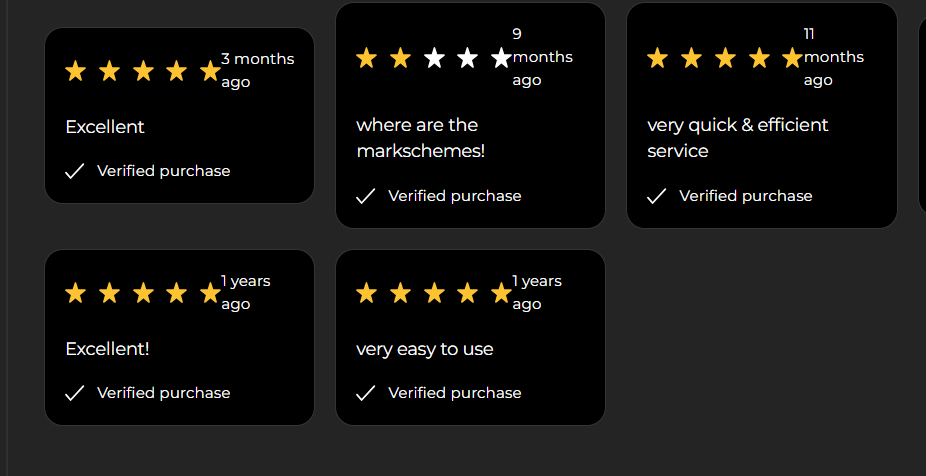This screenshot has height=476, width=926.
Task: Click the checkmark icon on the 'very easy to use' review
Action: point(365,393)
